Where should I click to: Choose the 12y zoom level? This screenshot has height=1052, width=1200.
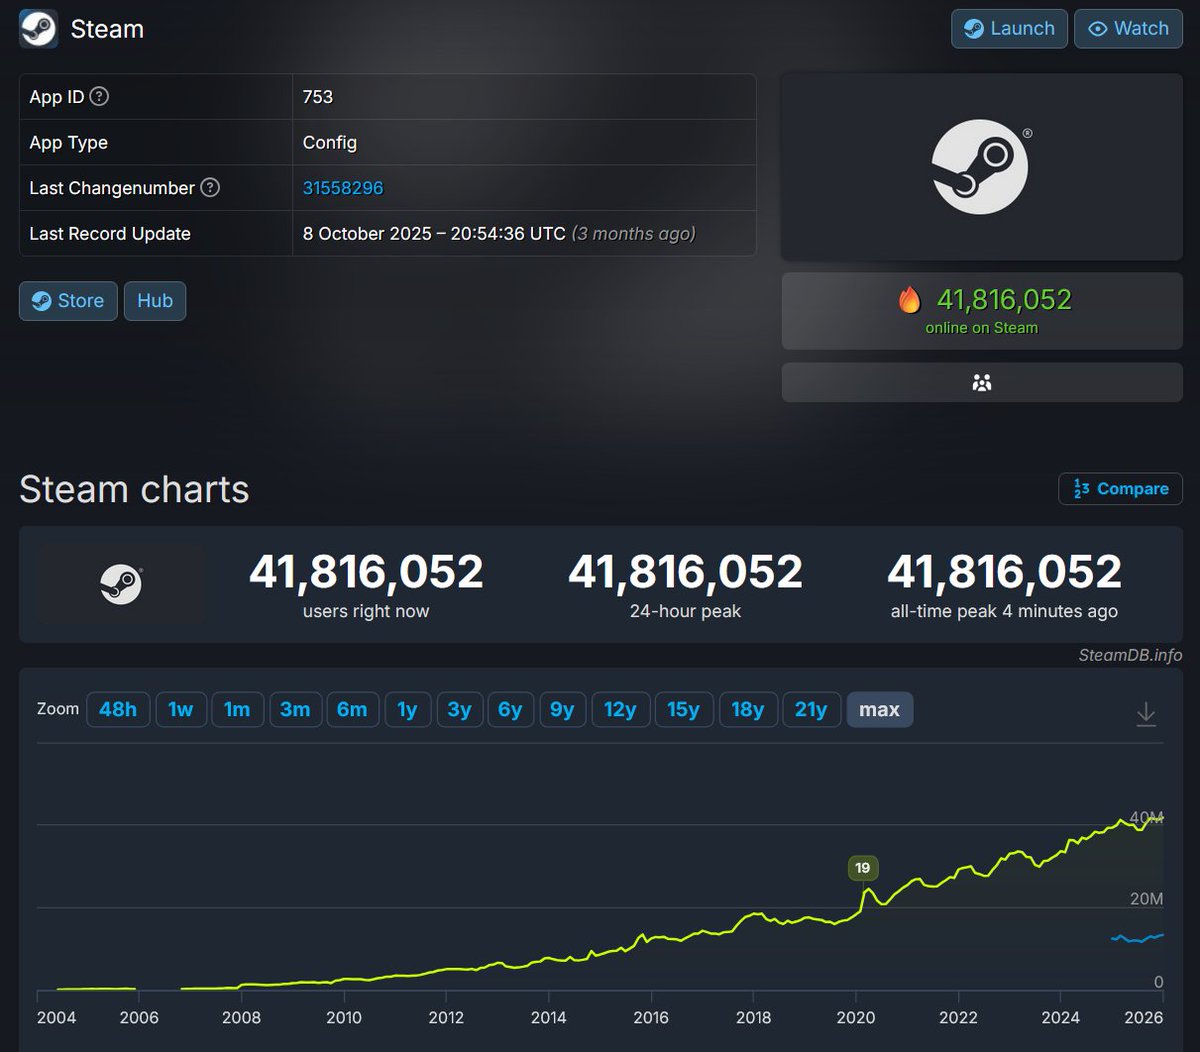pos(620,709)
